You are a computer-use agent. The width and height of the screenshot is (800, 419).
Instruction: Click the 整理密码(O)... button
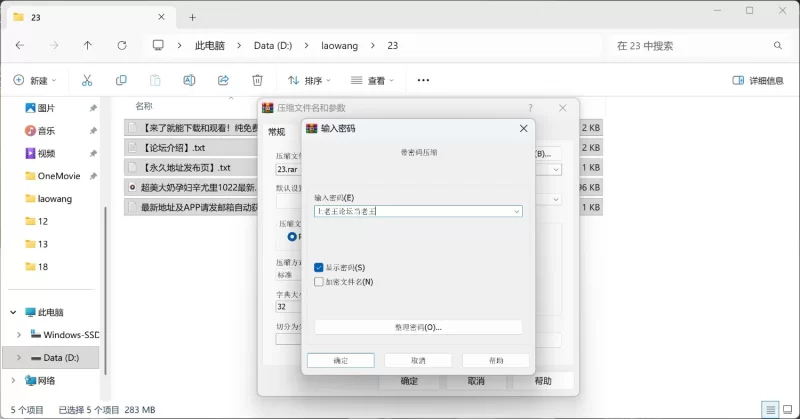pos(418,327)
